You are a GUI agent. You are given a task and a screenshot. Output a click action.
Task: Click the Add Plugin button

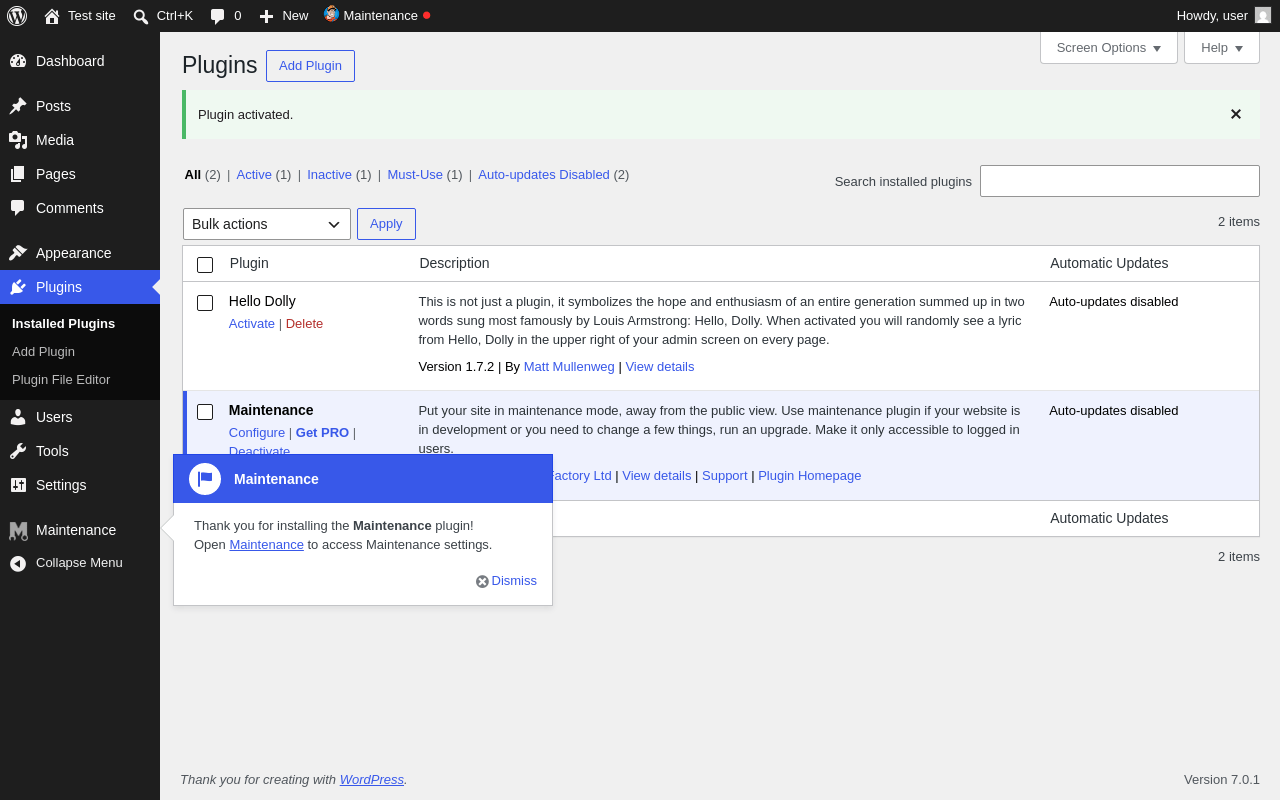[310, 66]
